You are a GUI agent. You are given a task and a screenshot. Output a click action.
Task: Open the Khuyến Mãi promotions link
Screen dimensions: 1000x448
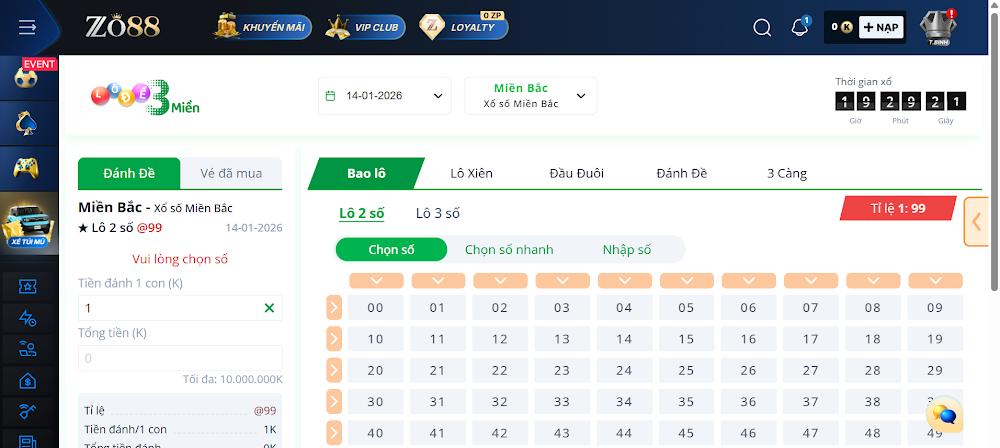coord(260,27)
